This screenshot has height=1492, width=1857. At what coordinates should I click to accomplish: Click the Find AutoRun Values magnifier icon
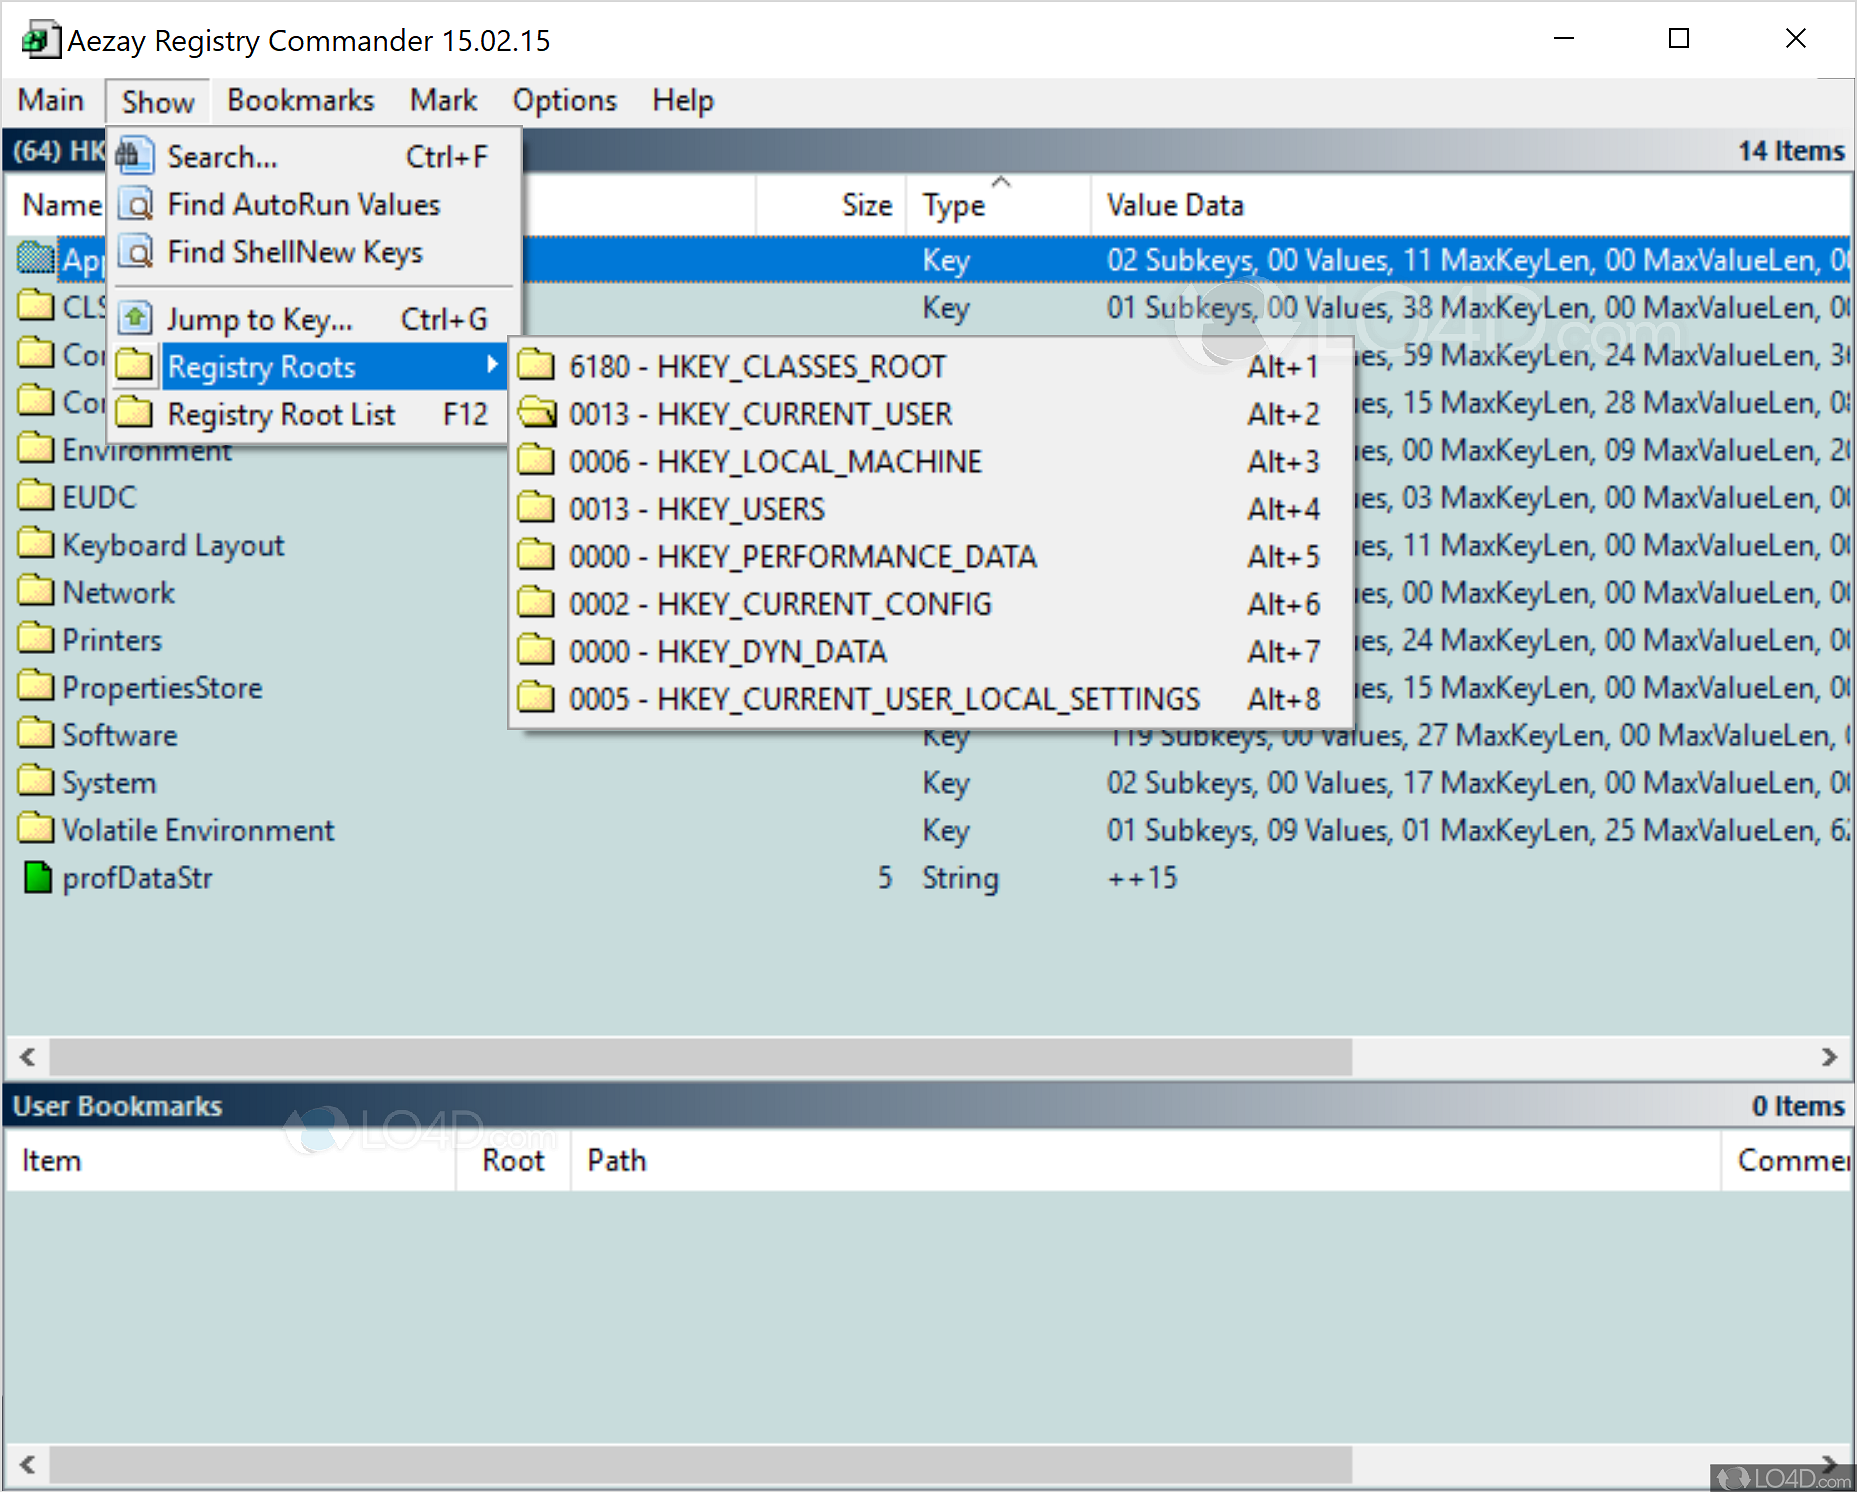tap(135, 204)
